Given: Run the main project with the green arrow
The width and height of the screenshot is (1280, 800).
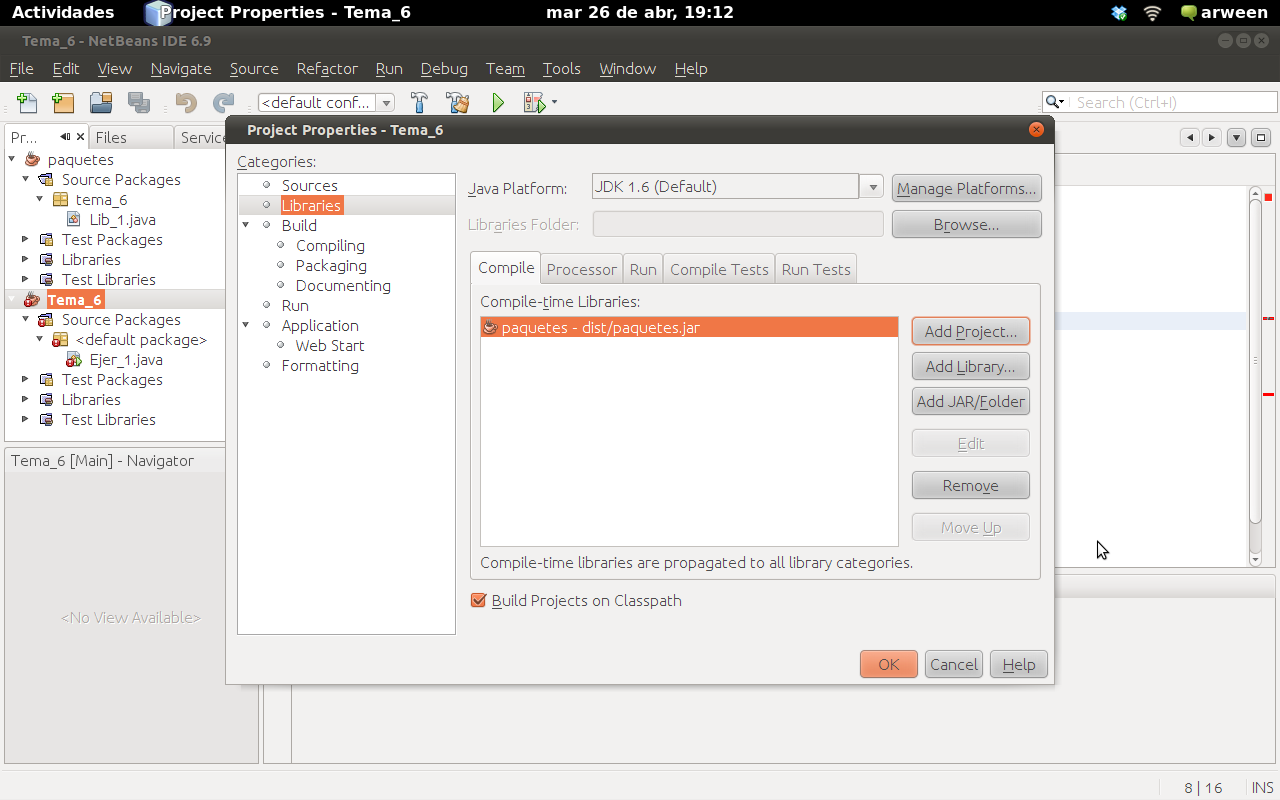Looking at the screenshot, I should [x=497, y=102].
